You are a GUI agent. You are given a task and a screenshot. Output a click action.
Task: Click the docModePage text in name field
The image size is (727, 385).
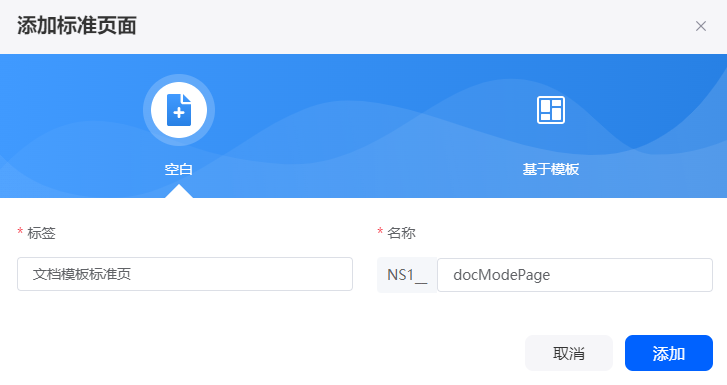502,275
